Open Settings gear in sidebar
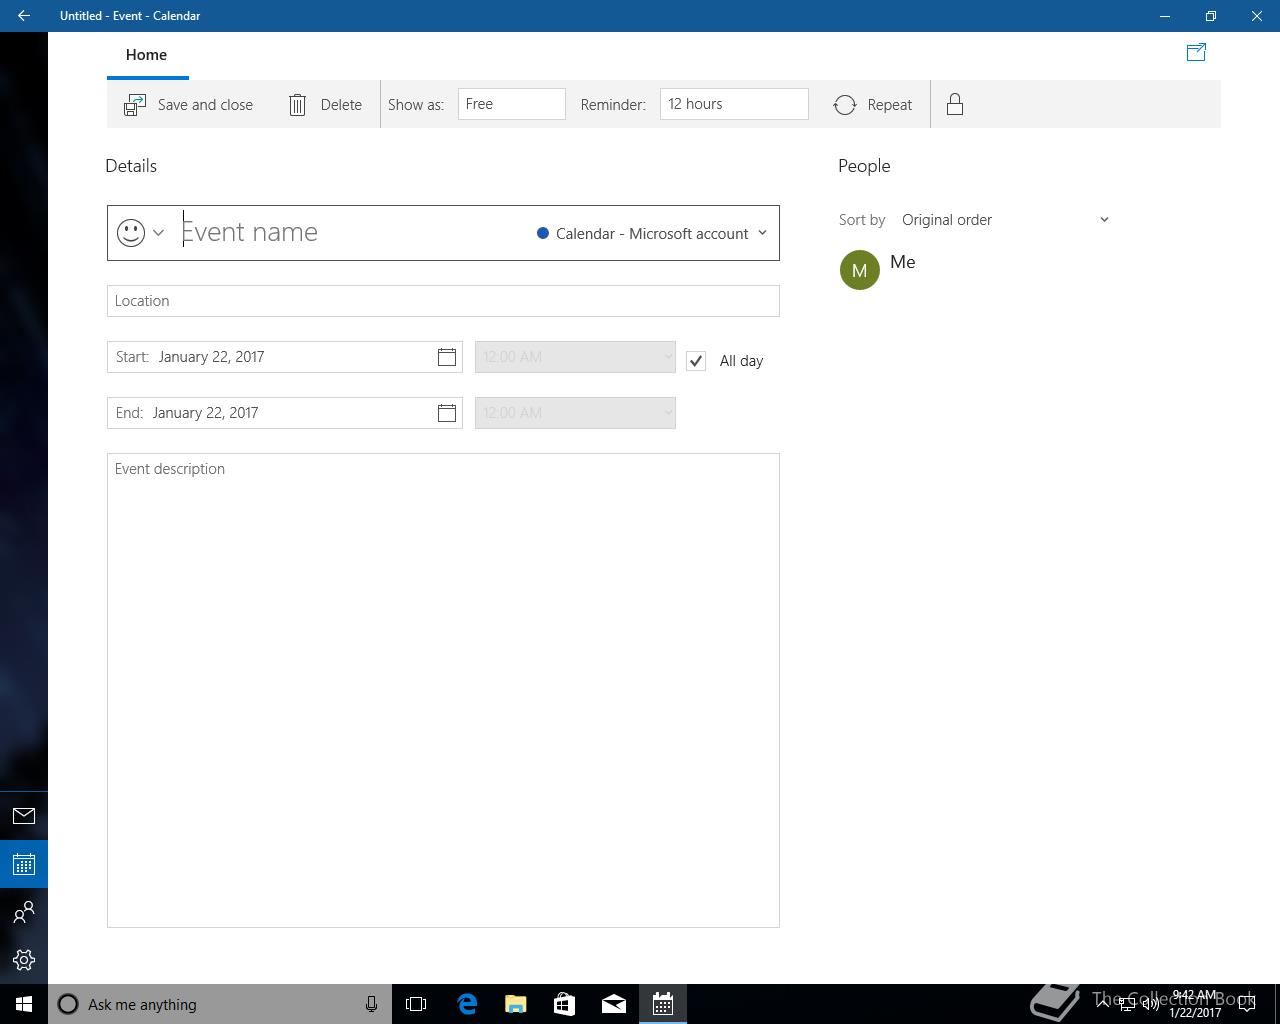 [24, 960]
